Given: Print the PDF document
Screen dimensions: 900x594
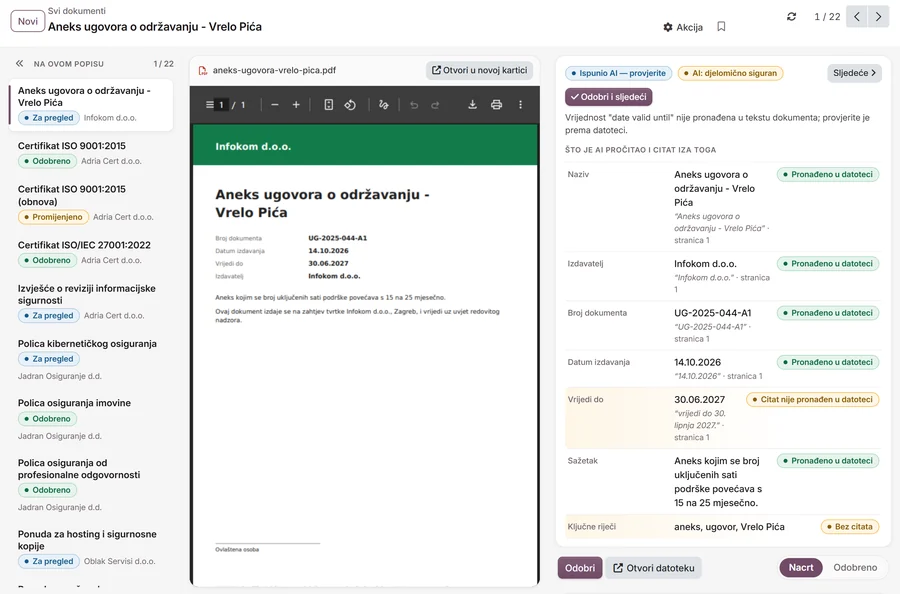Looking at the screenshot, I should click(496, 104).
